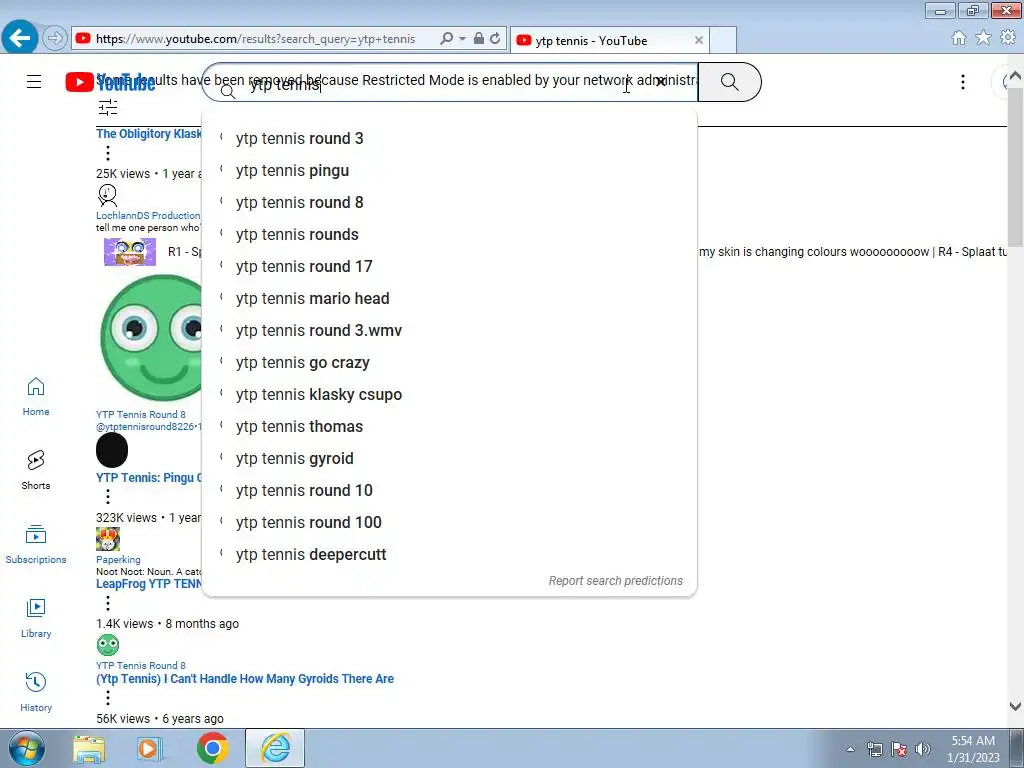Choose suggestion 'ytp tennis pingu'
The width and height of the screenshot is (1024, 768).
click(x=449, y=170)
